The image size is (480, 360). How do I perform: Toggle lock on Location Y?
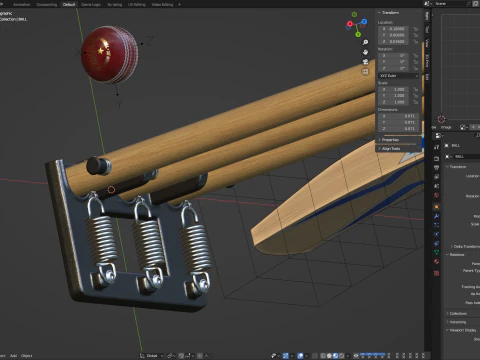tap(416, 35)
